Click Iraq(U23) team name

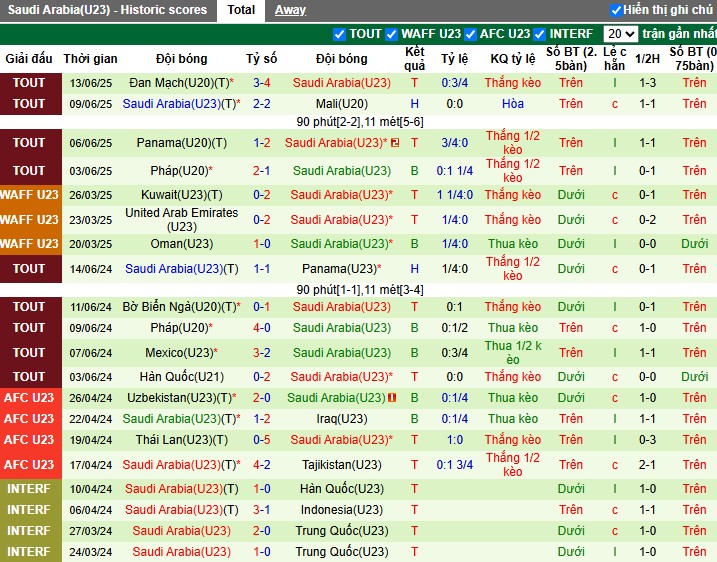(342, 419)
